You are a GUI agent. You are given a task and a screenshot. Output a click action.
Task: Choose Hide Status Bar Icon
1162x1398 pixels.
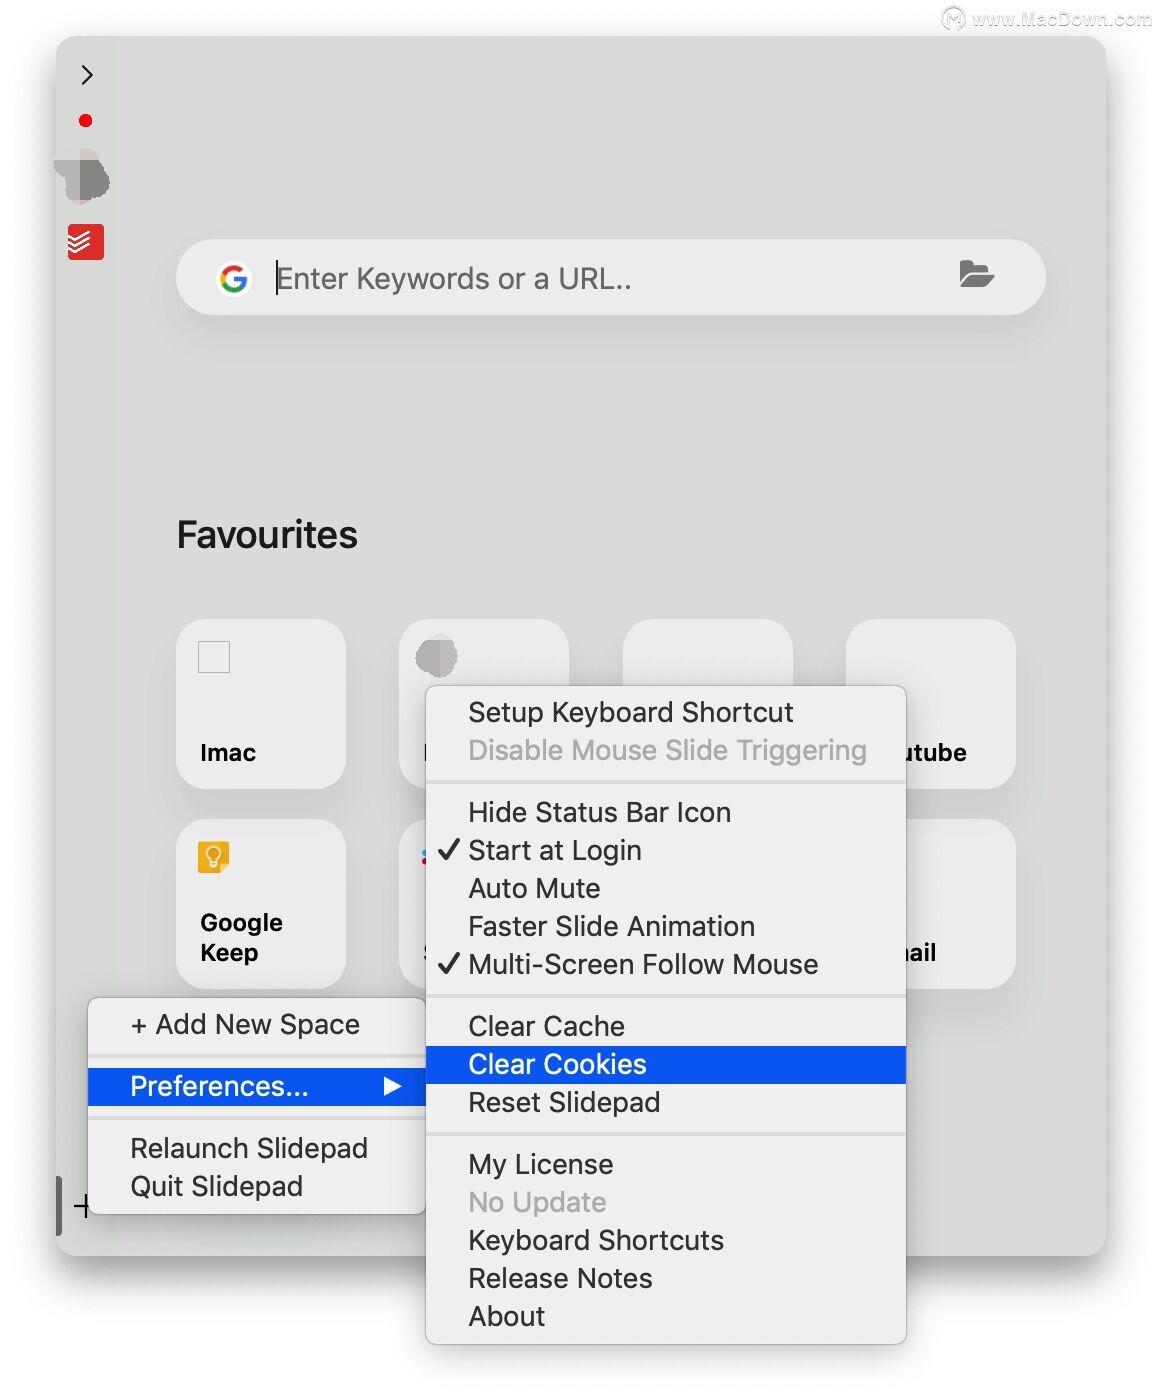pyautogui.click(x=666, y=812)
